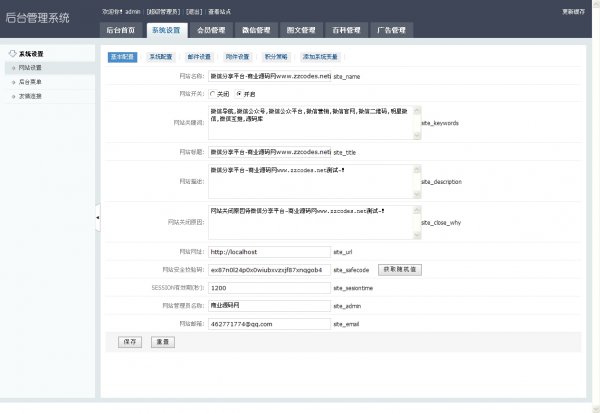600x413 pixels.
Task: Click the description textarea scroll-down arrow
Action: 417,194
